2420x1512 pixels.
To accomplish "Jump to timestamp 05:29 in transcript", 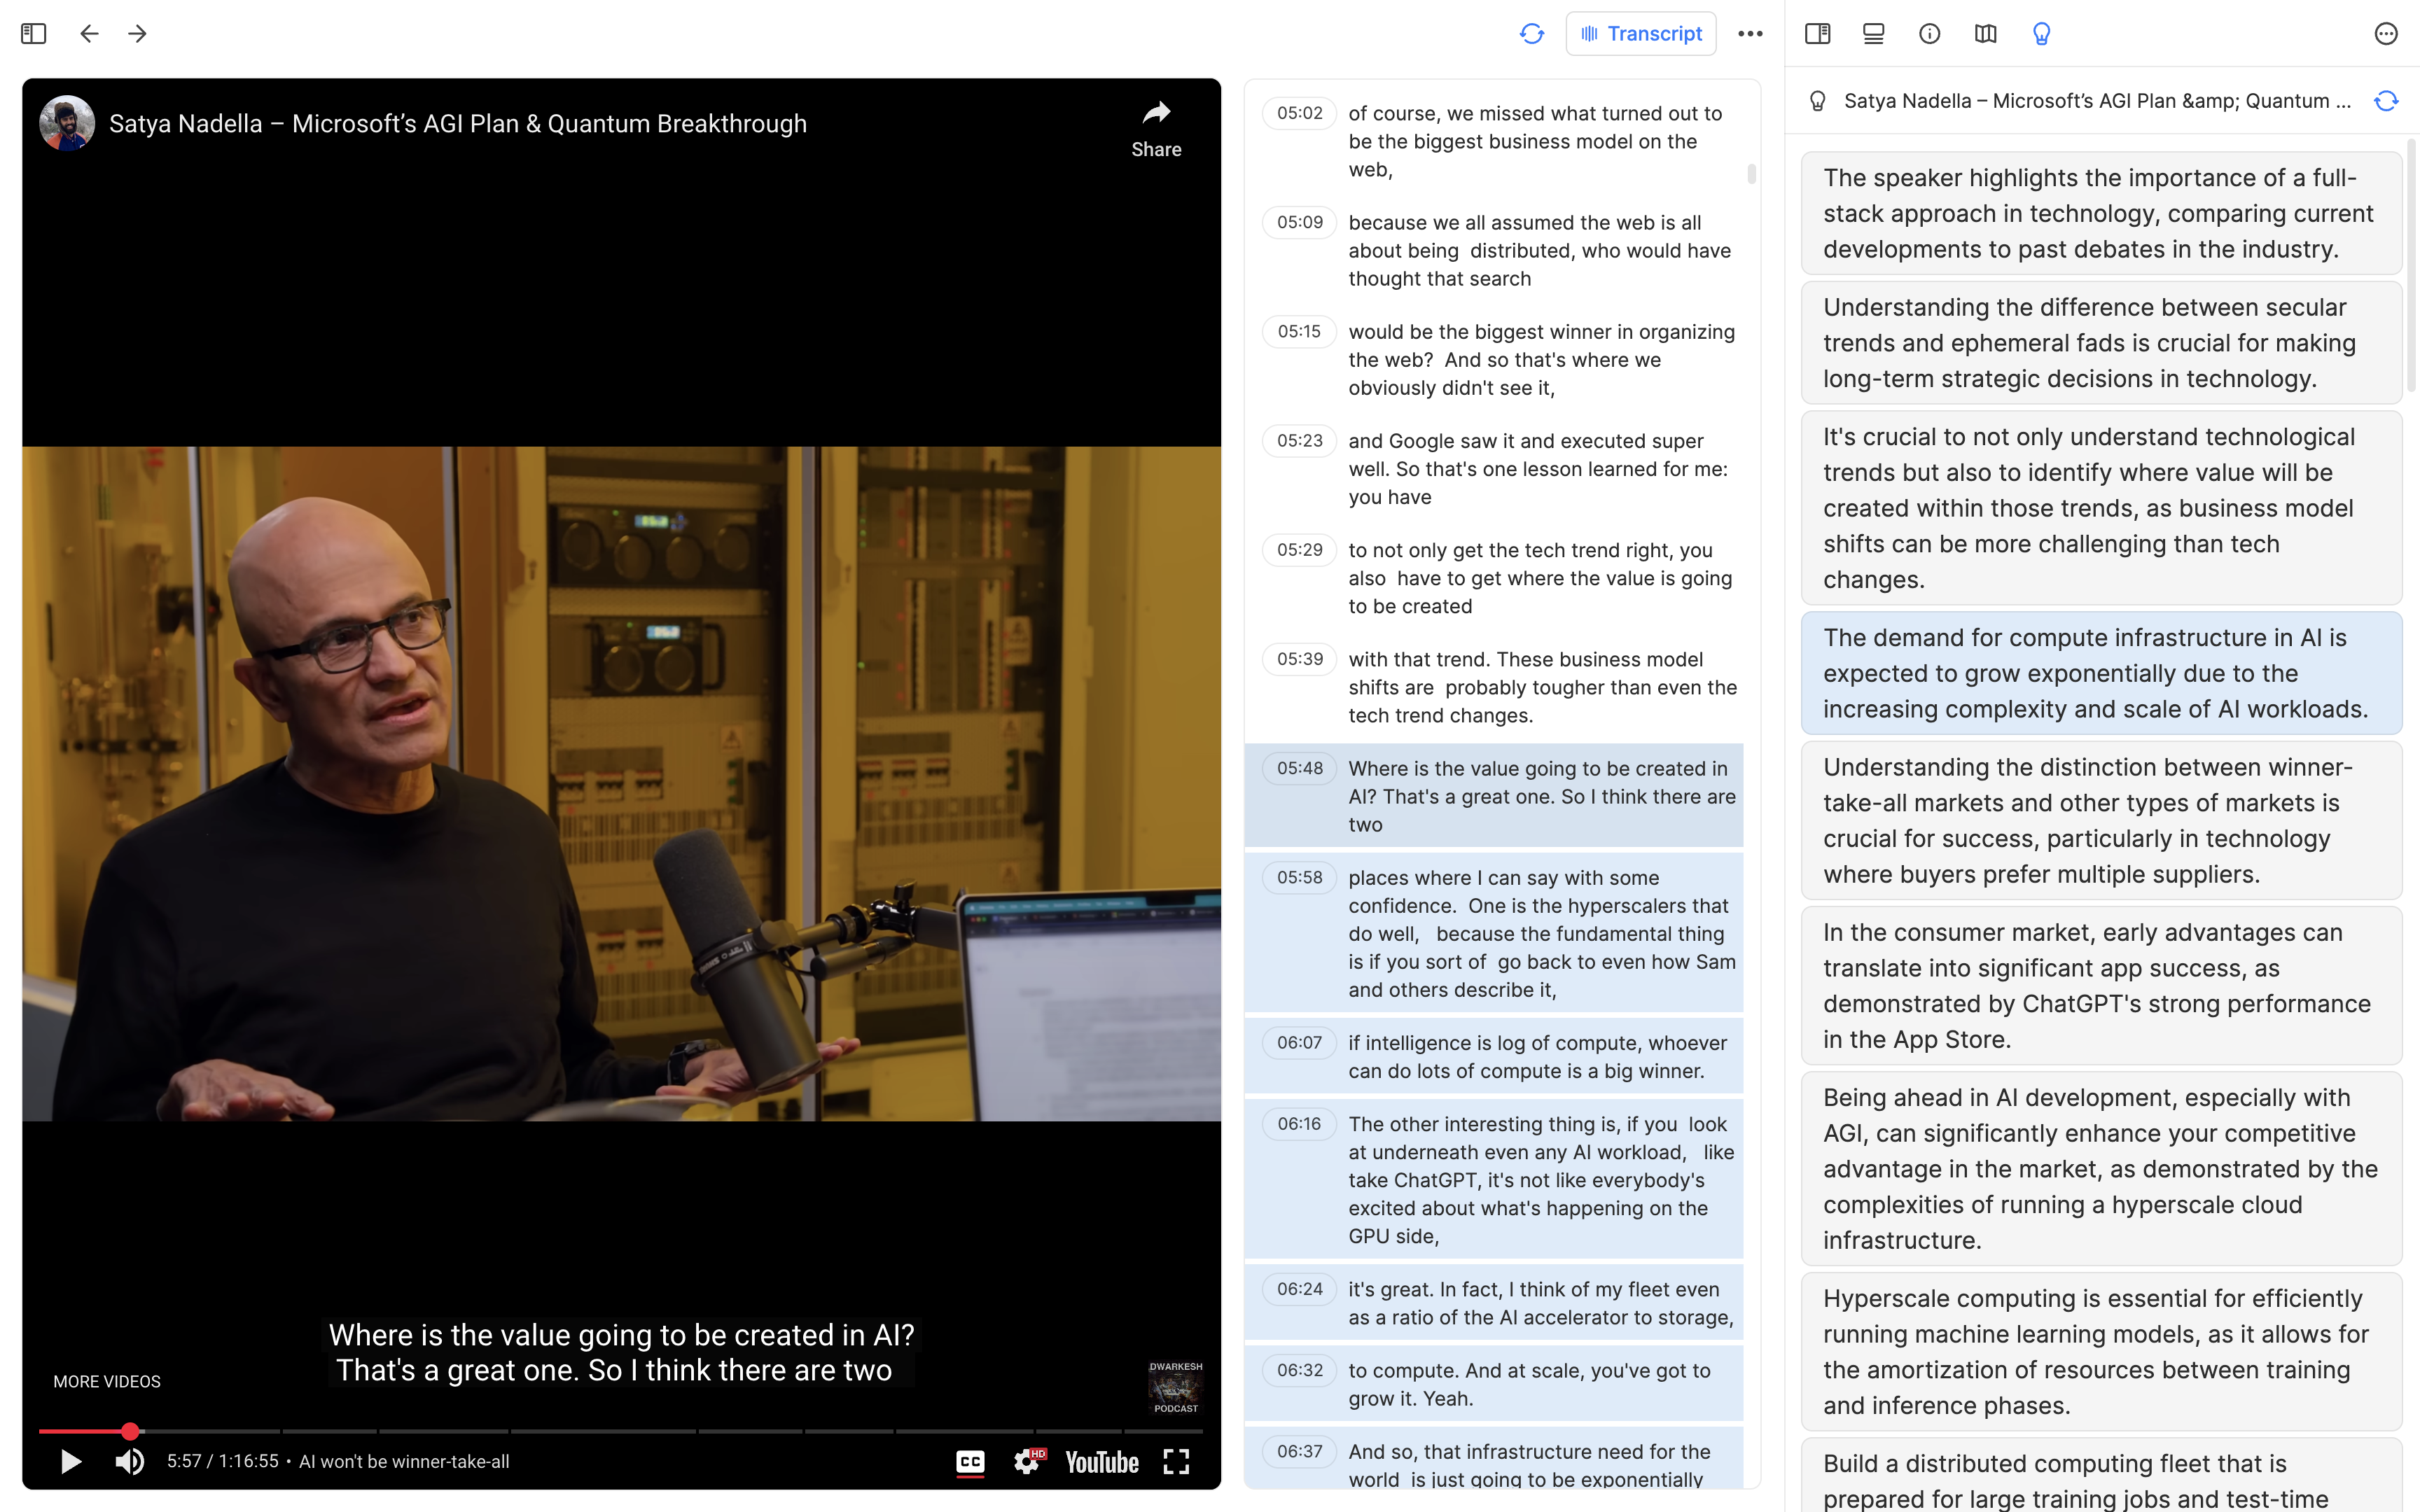I will click(1299, 549).
